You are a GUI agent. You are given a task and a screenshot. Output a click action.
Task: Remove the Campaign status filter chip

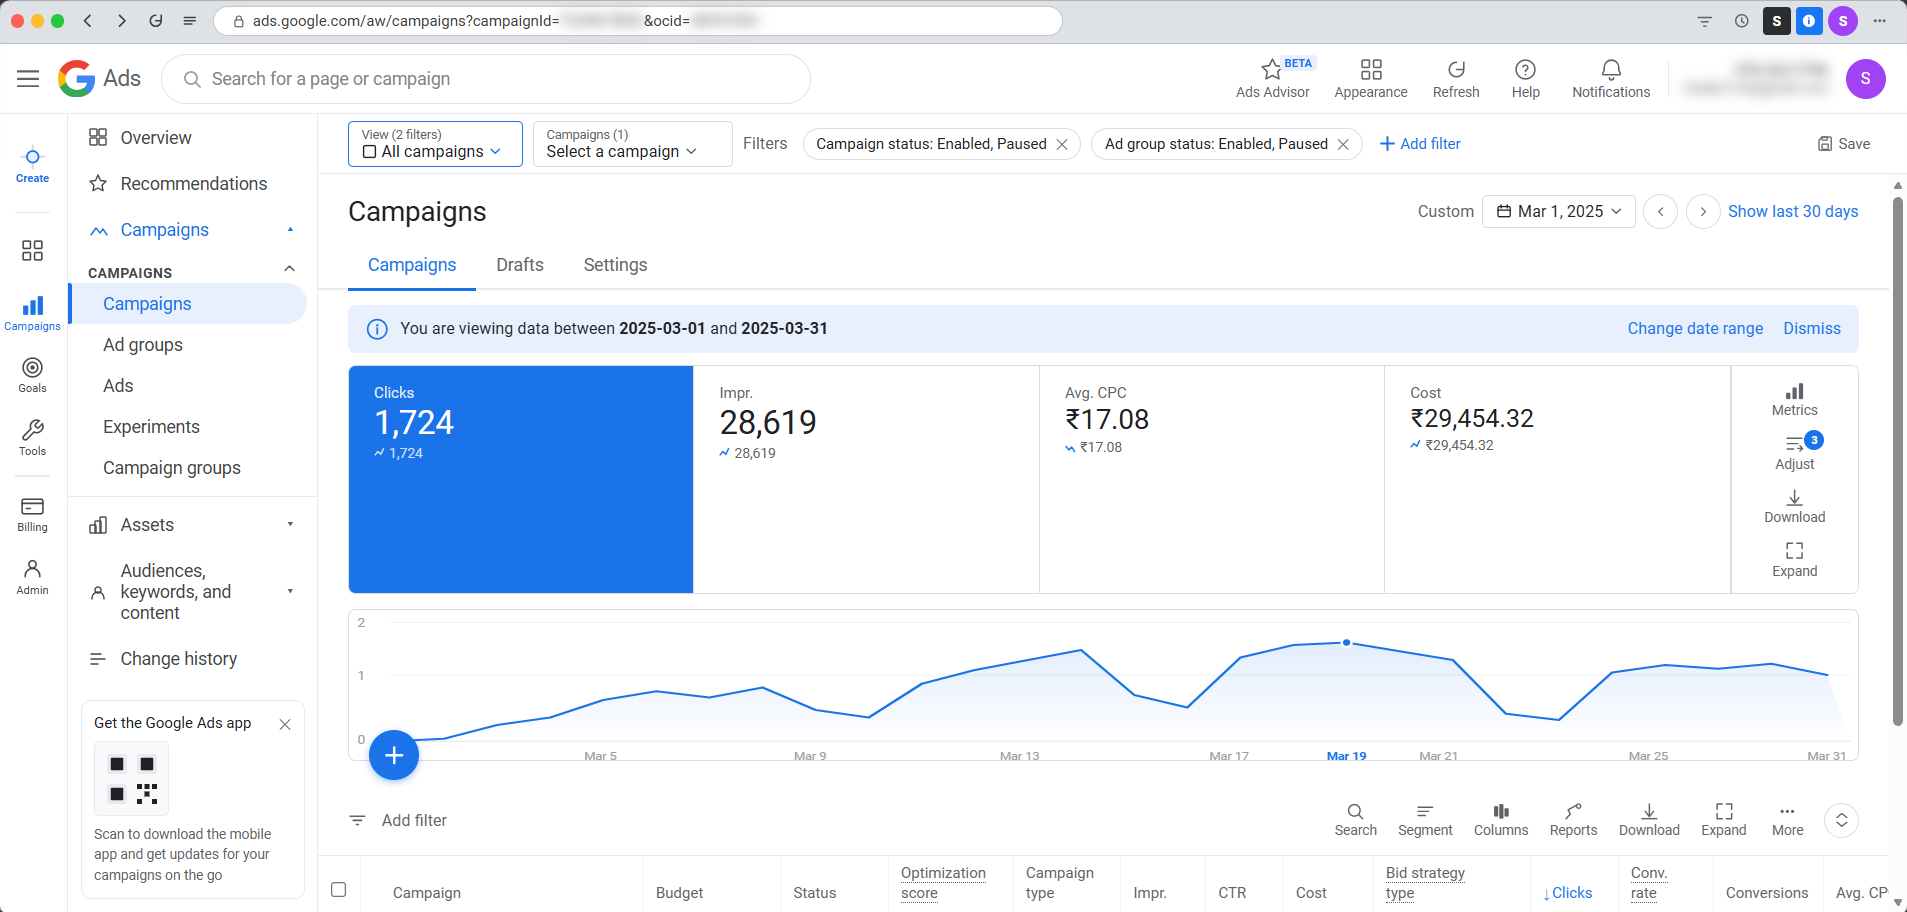tap(1062, 144)
